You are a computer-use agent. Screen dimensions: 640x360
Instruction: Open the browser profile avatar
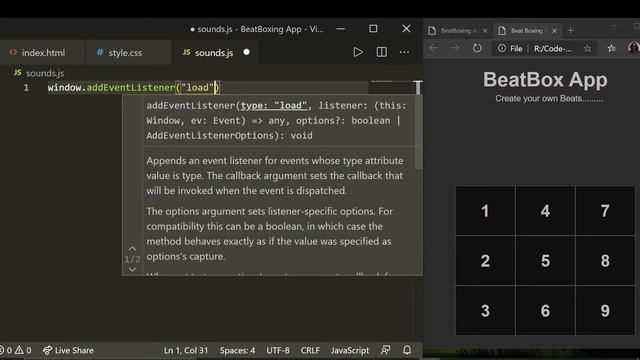point(633,48)
